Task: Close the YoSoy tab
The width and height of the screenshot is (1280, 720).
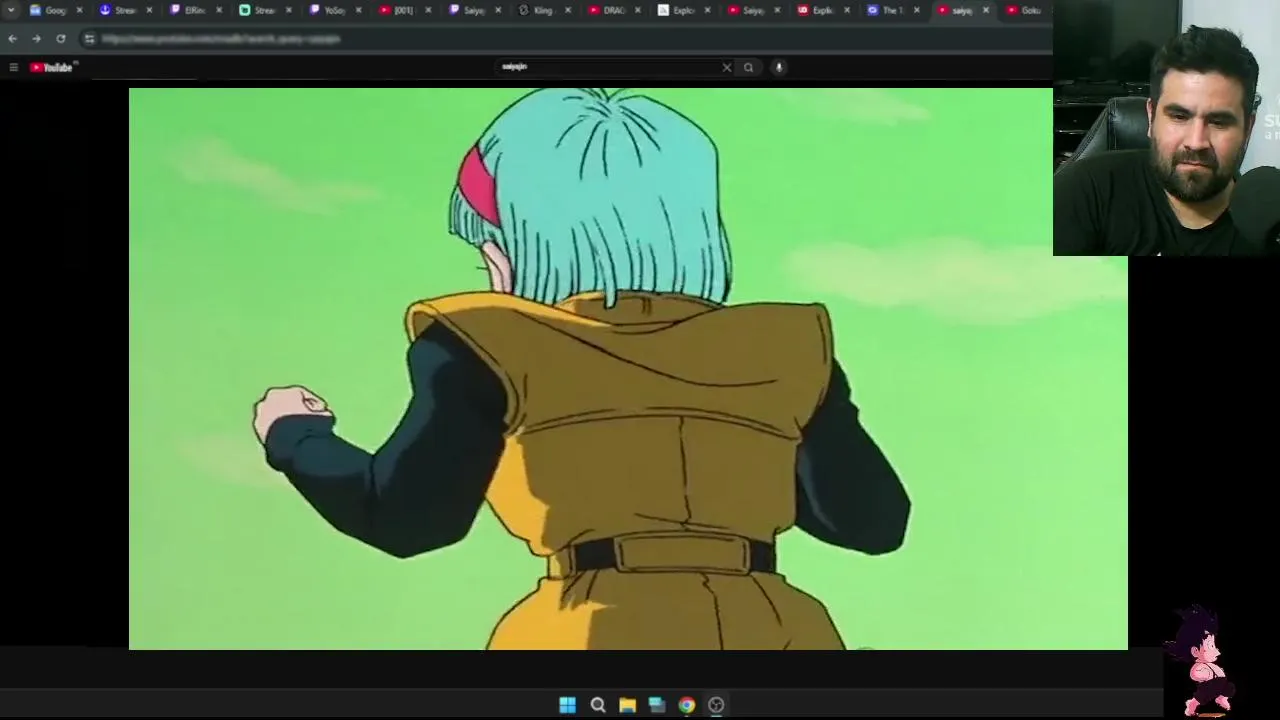Action: click(358, 10)
